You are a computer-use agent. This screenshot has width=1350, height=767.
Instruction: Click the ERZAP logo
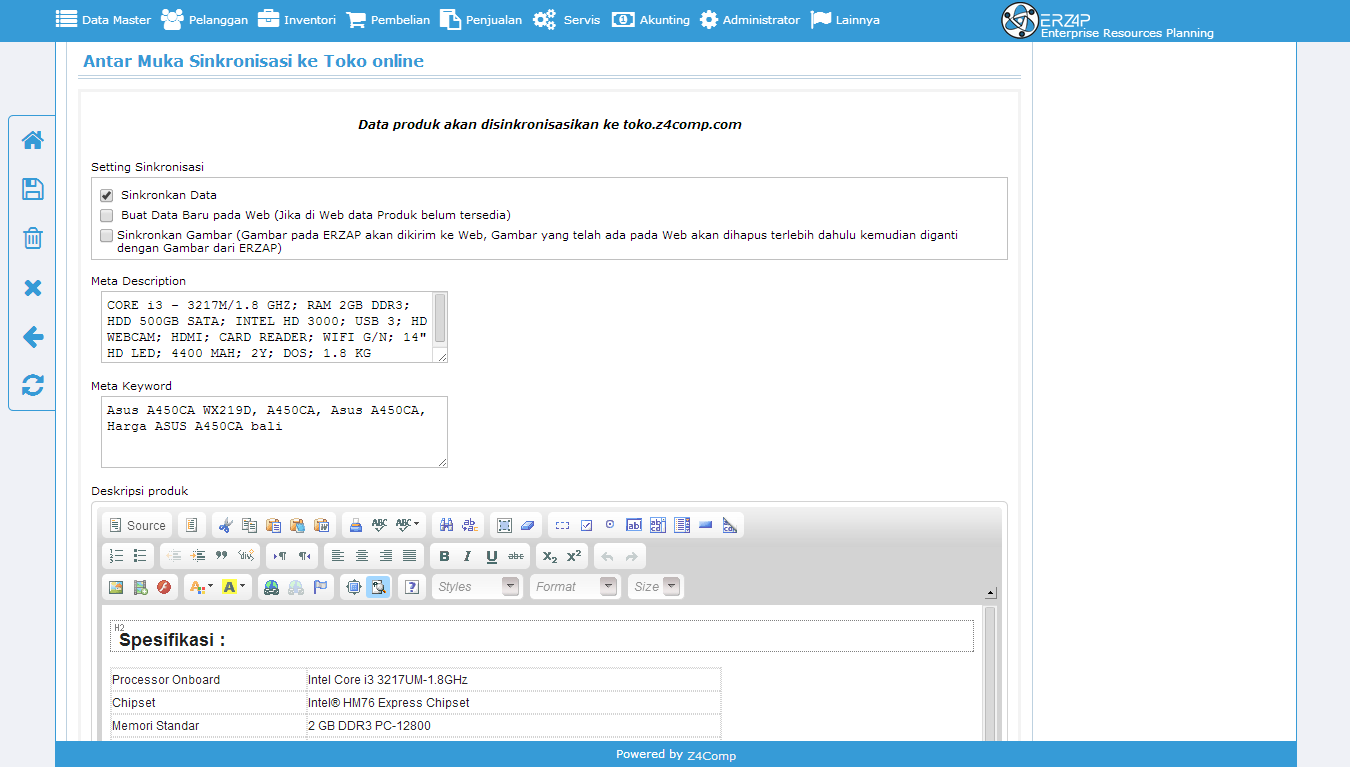(1107, 21)
